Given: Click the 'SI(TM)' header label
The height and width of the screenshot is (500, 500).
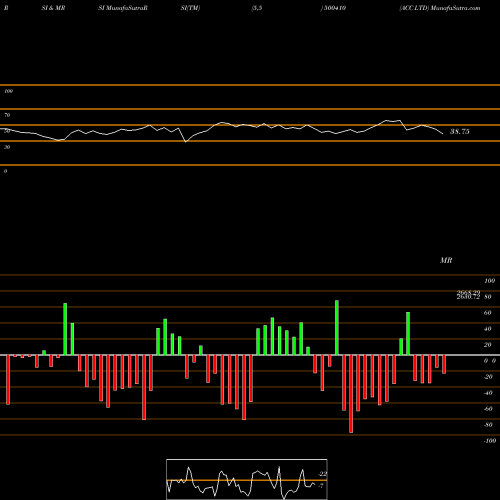Looking at the screenshot, I should tap(190, 8).
